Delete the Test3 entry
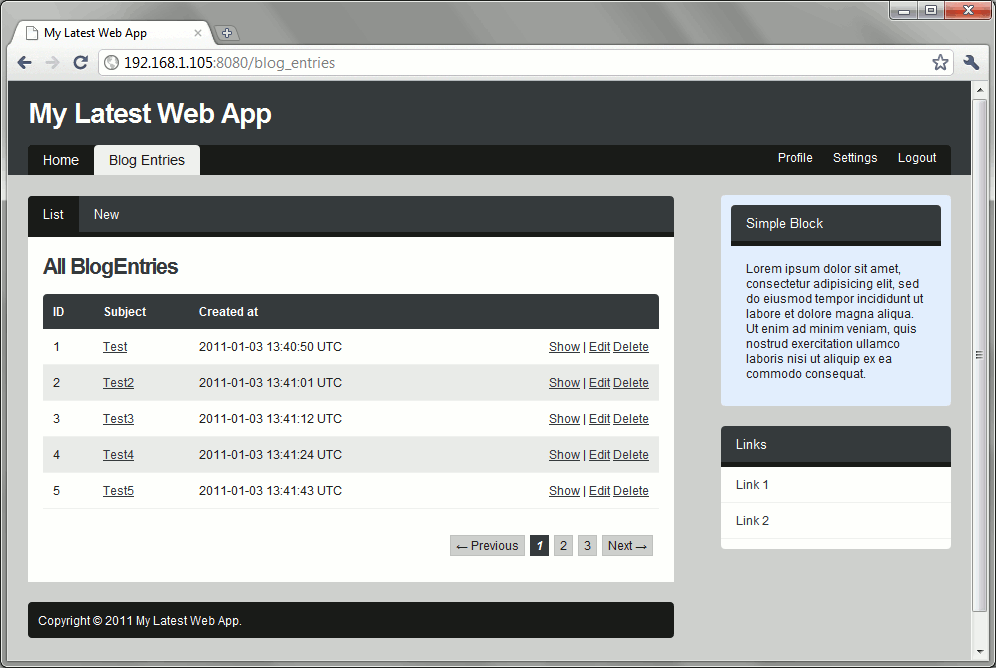 point(631,419)
